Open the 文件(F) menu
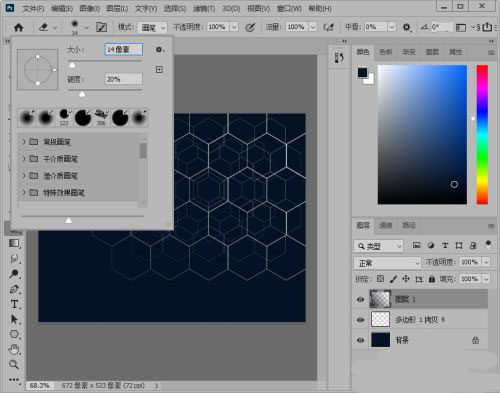This screenshot has width=500, height=393. coord(33,8)
